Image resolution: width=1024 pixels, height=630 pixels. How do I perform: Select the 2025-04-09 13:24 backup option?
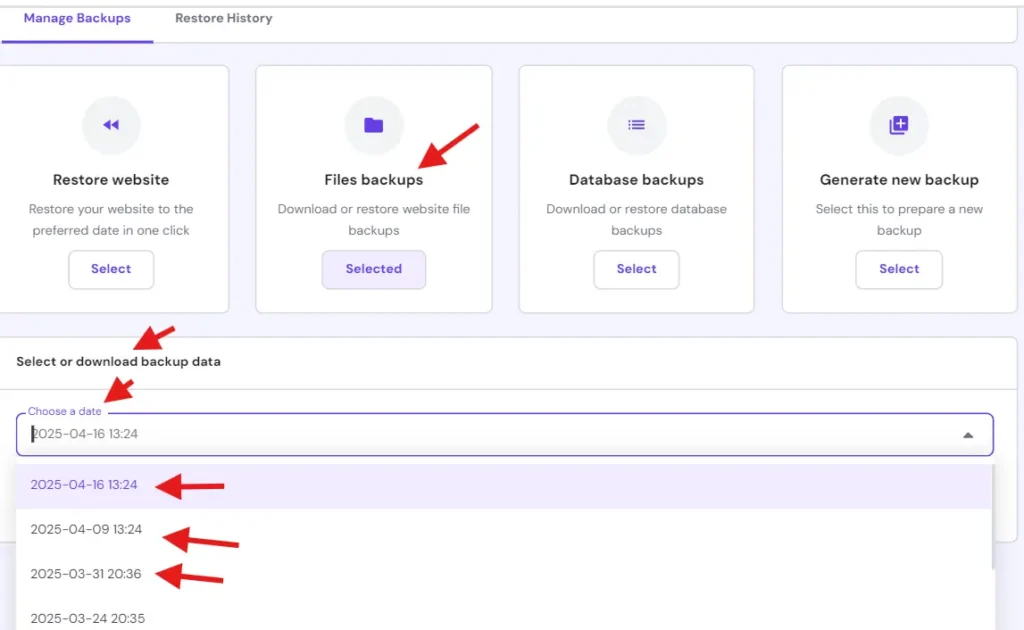pos(504,529)
